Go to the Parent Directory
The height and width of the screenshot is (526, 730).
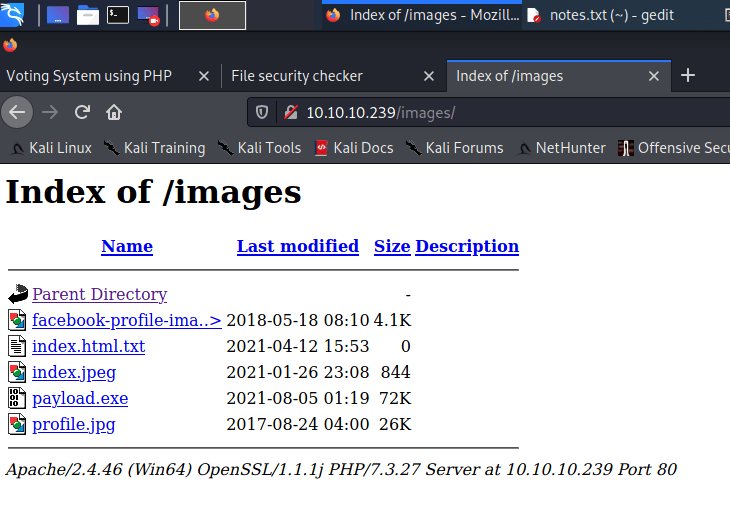99,294
